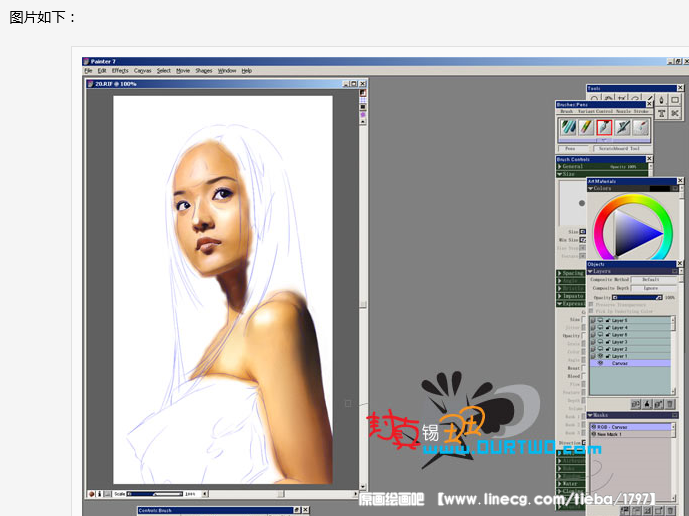Select Layer 2 in the layers list
This screenshot has width=689, height=516.
[x=630, y=349]
